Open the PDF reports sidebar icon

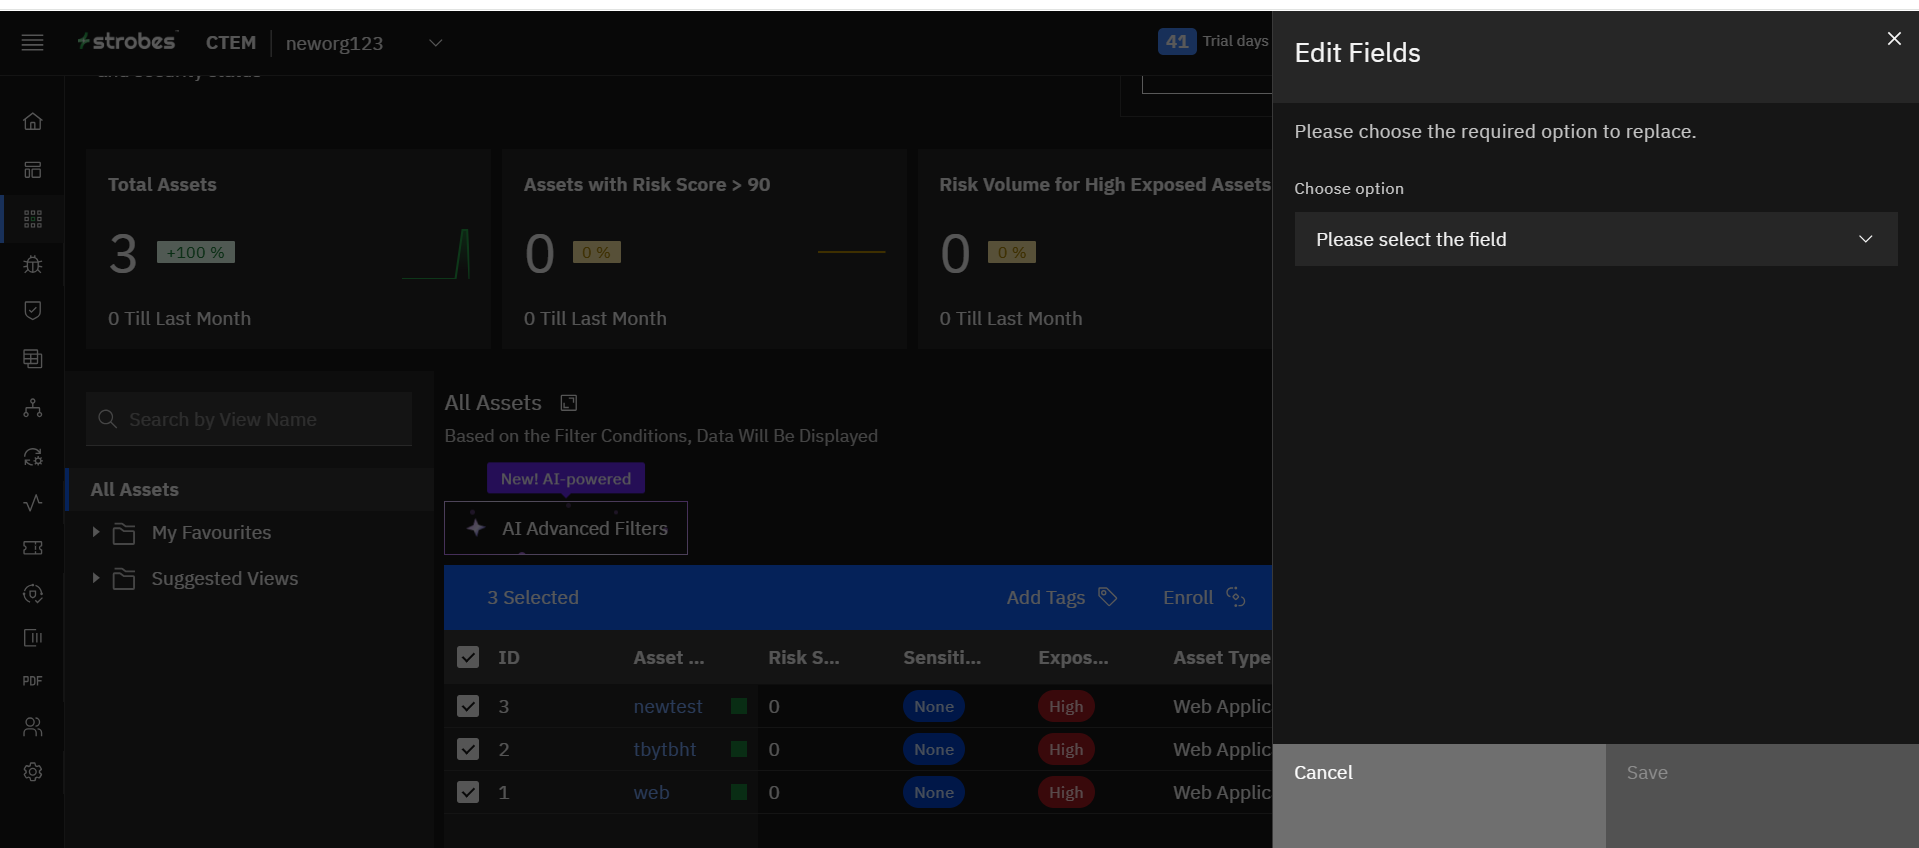33,681
